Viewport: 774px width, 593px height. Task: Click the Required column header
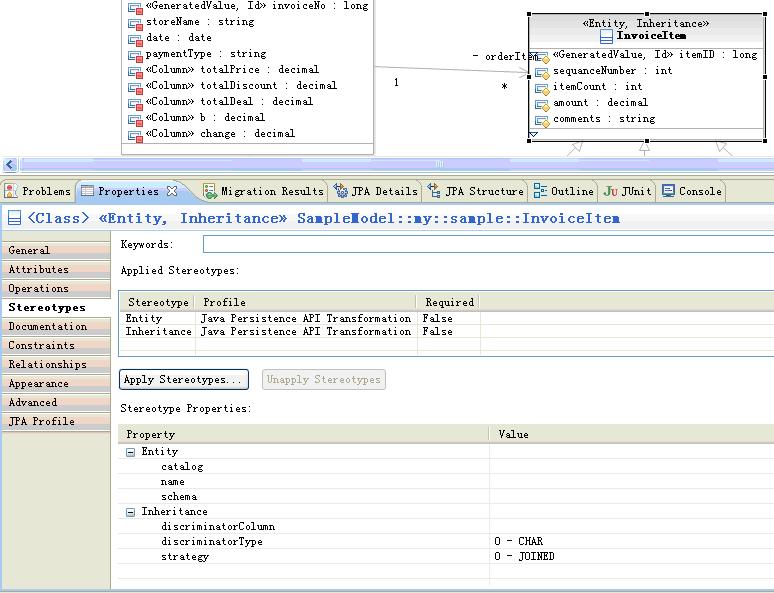pos(449,302)
